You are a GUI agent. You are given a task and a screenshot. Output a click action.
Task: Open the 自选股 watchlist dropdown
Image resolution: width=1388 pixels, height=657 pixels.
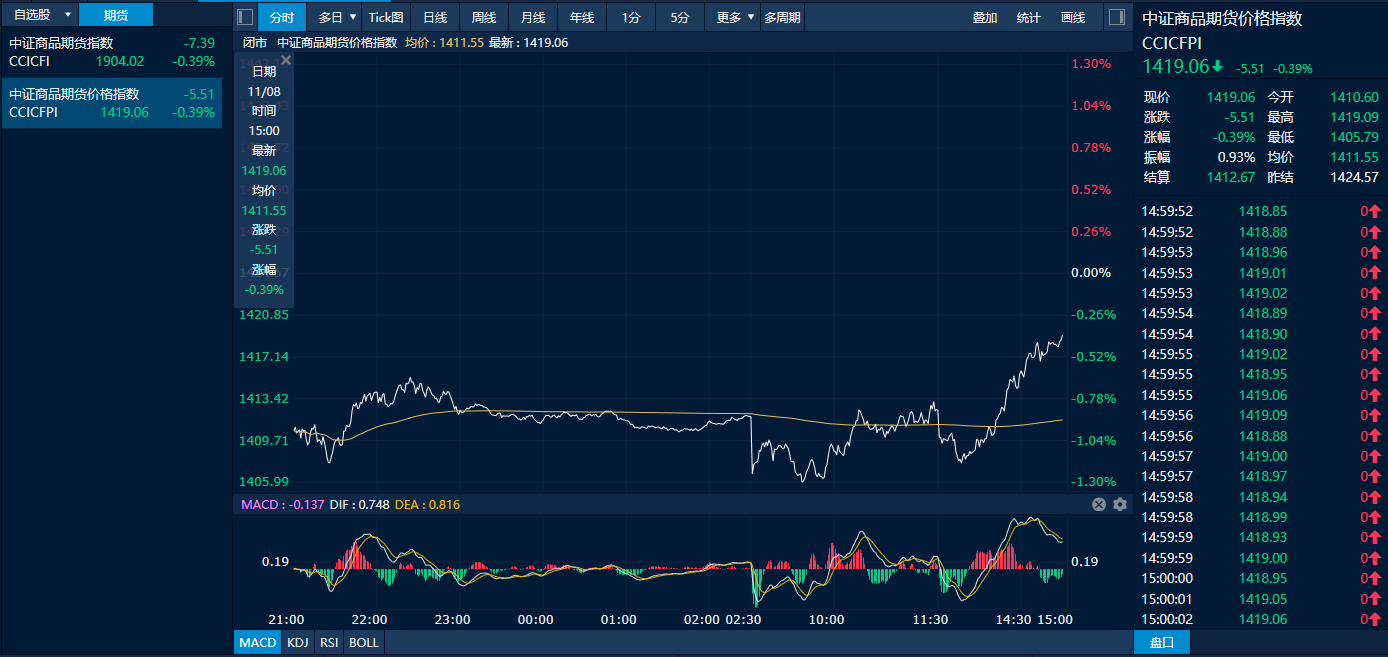(x=68, y=15)
